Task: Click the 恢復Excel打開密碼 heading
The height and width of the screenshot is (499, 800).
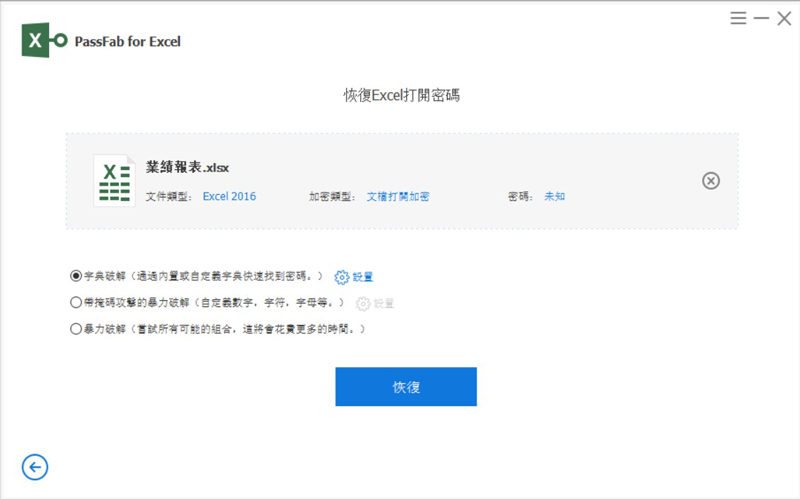Action: click(402, 95)
